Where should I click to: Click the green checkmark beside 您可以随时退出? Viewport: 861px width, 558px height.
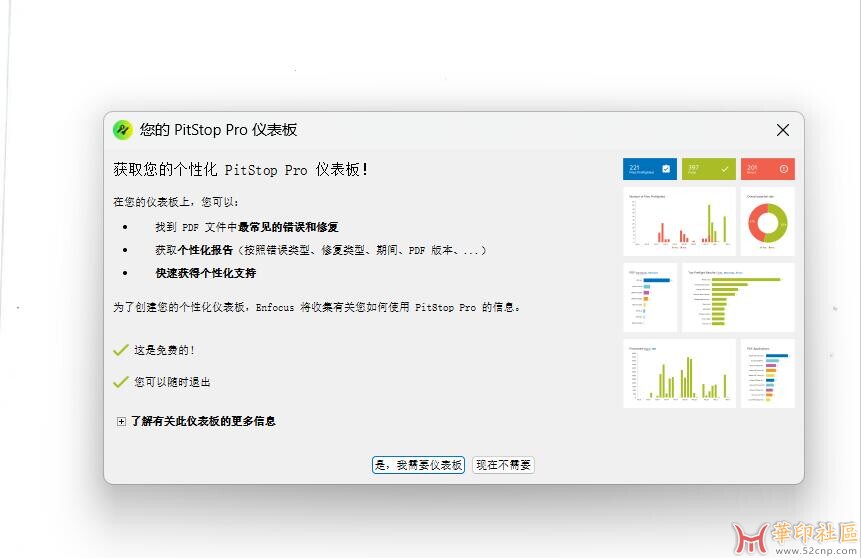click(120, 382)
